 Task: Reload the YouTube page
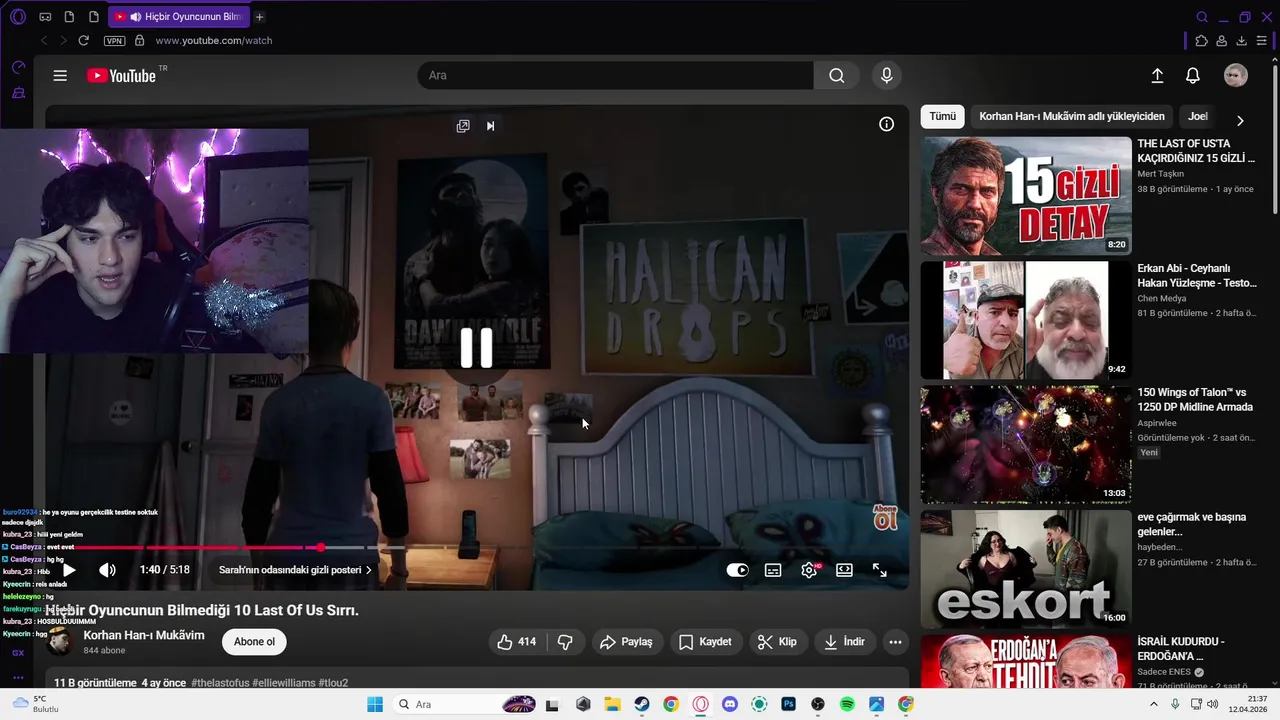pos(84,41)
